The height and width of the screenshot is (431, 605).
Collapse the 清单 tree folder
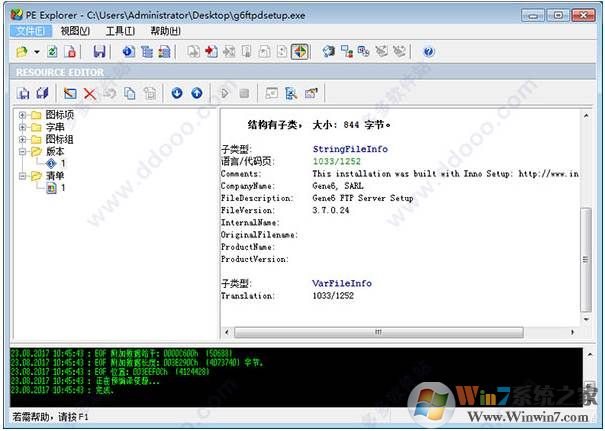22,176
